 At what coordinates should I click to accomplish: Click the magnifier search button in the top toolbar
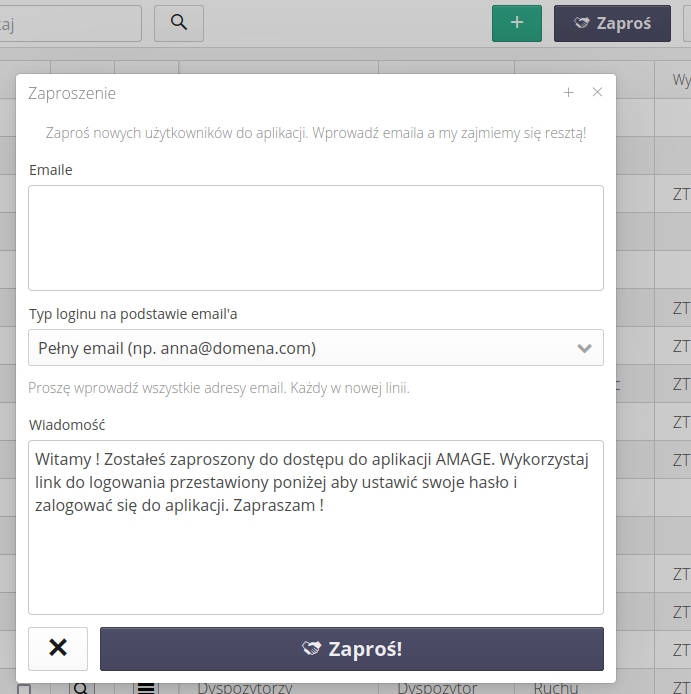coord(179,23)
